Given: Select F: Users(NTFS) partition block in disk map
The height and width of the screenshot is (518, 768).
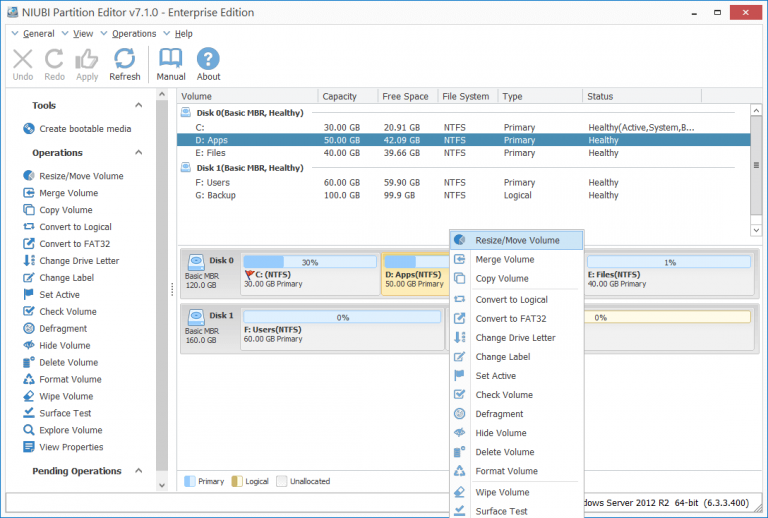Looking at the screenshot, I should [x=342, y=329].
